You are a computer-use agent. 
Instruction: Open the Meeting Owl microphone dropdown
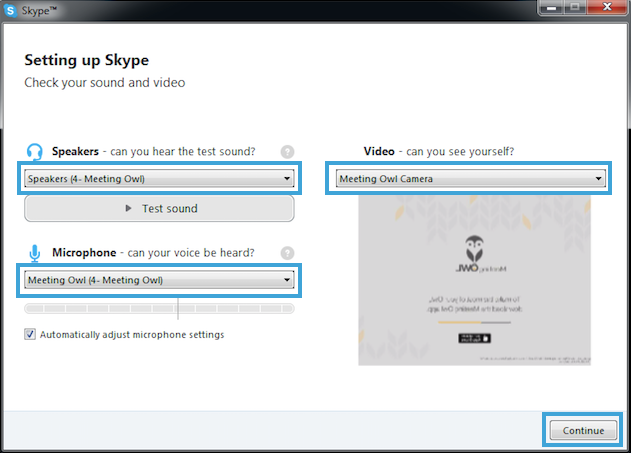point(159,280)
